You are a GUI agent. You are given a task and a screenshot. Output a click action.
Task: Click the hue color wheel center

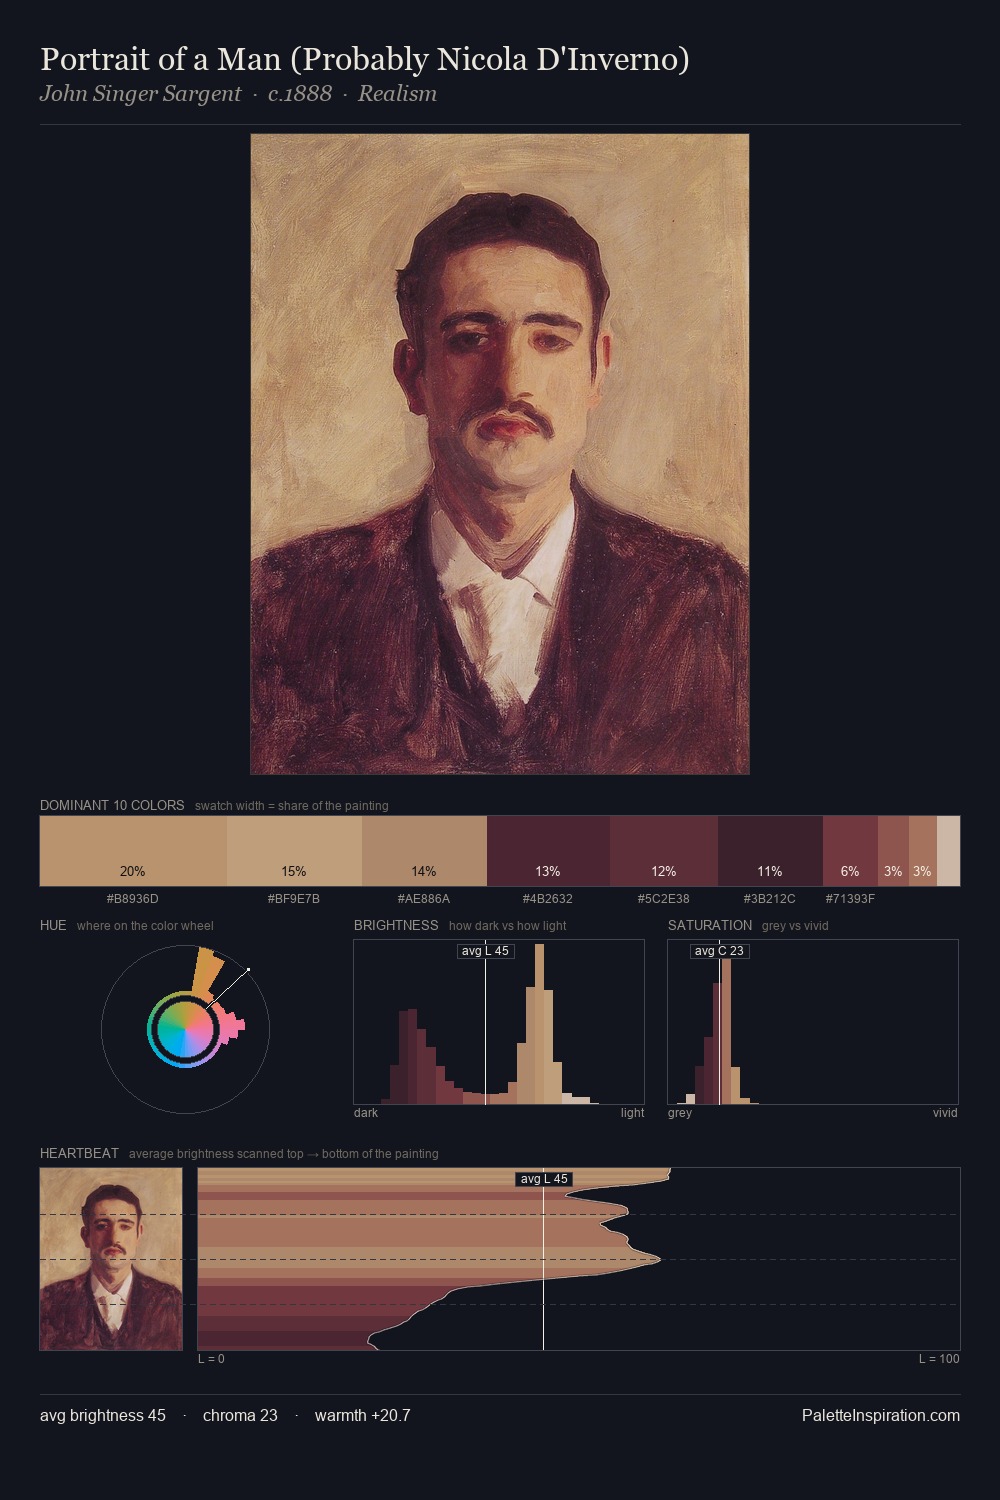click(x=185, y=1029)
